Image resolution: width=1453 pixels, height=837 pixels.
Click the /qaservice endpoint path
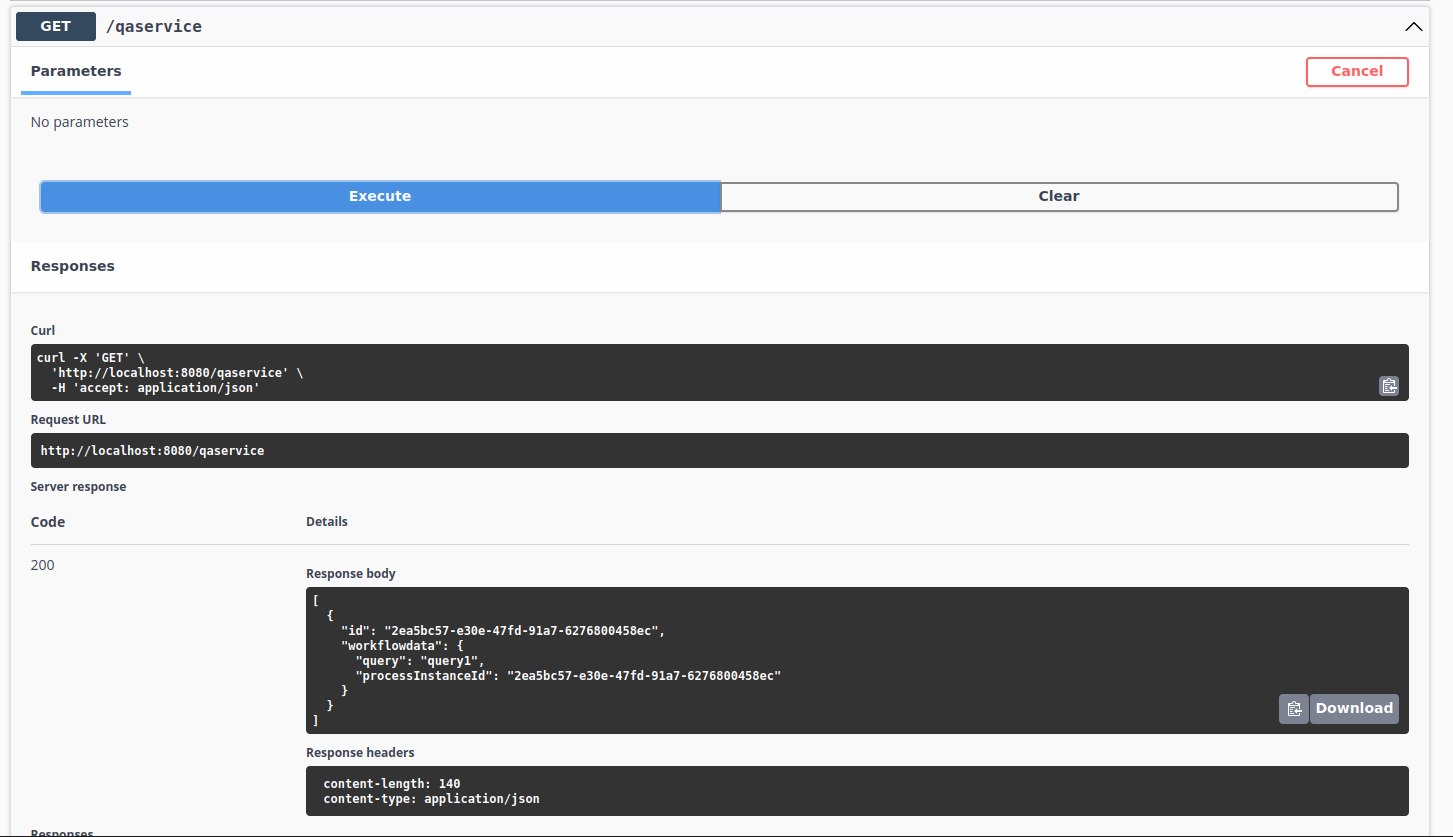click(154, 27)
